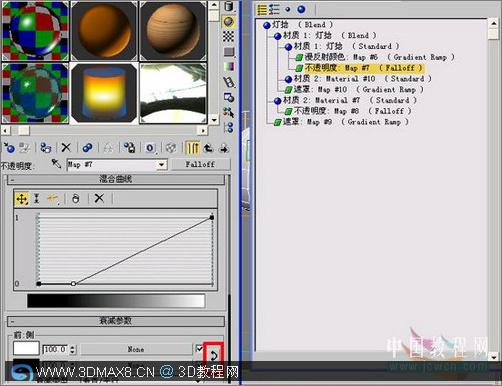Select the glowing yellow cylinder sample slot
The width and height of the screenshot is (502, 386).
tap(104, 93)
